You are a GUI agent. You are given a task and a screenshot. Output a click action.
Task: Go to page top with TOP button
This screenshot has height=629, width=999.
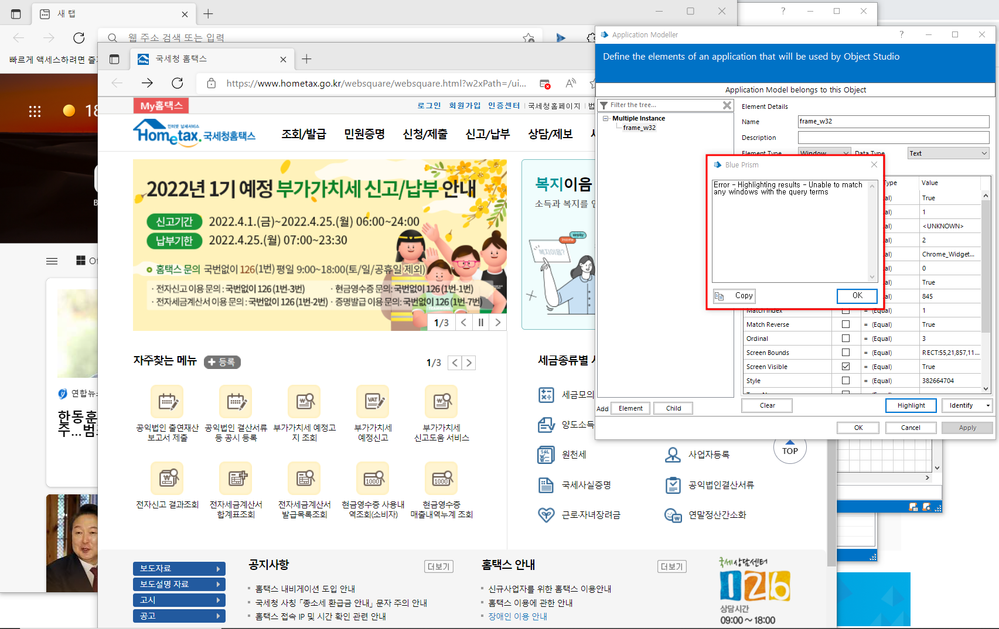(x=790, y=449)
